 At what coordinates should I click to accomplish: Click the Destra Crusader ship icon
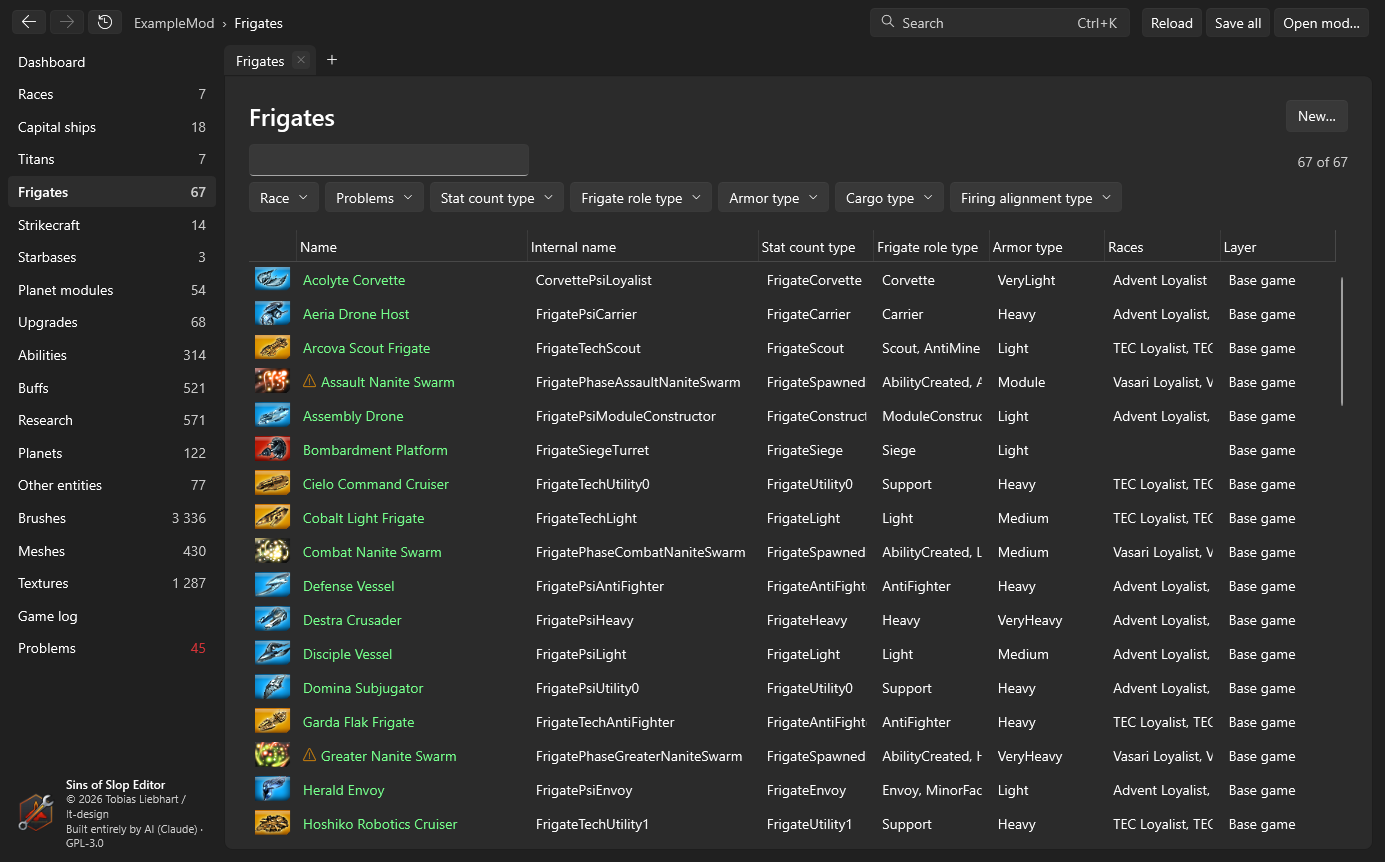(272, 620)
